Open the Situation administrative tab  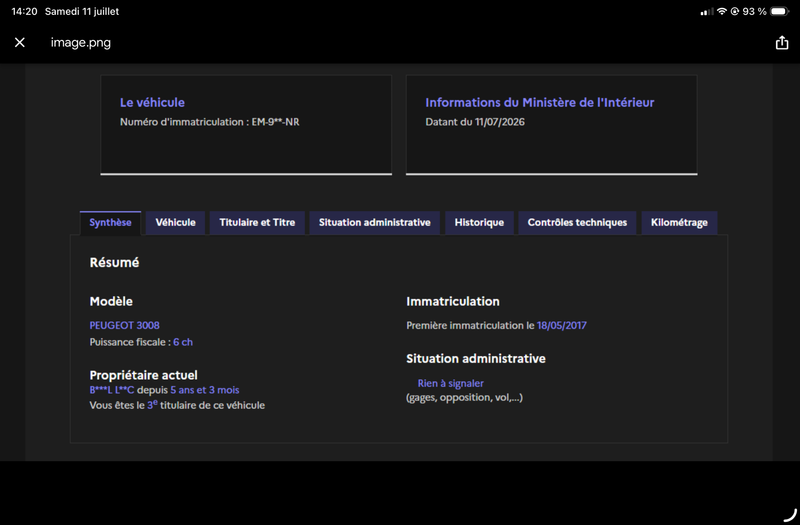(374, 222)
